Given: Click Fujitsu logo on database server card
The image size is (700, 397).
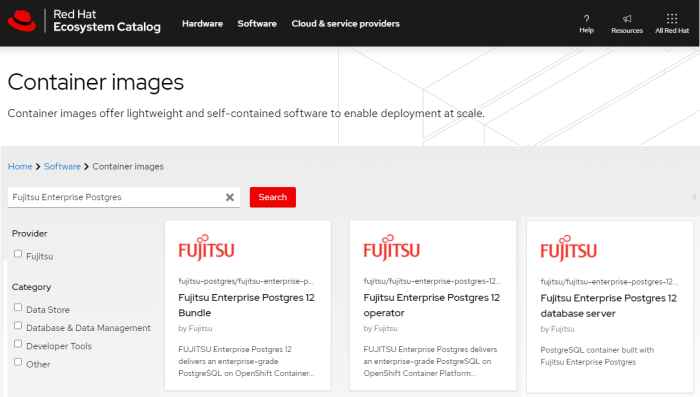Looking at the screenshot, I should tap(568, 248).
